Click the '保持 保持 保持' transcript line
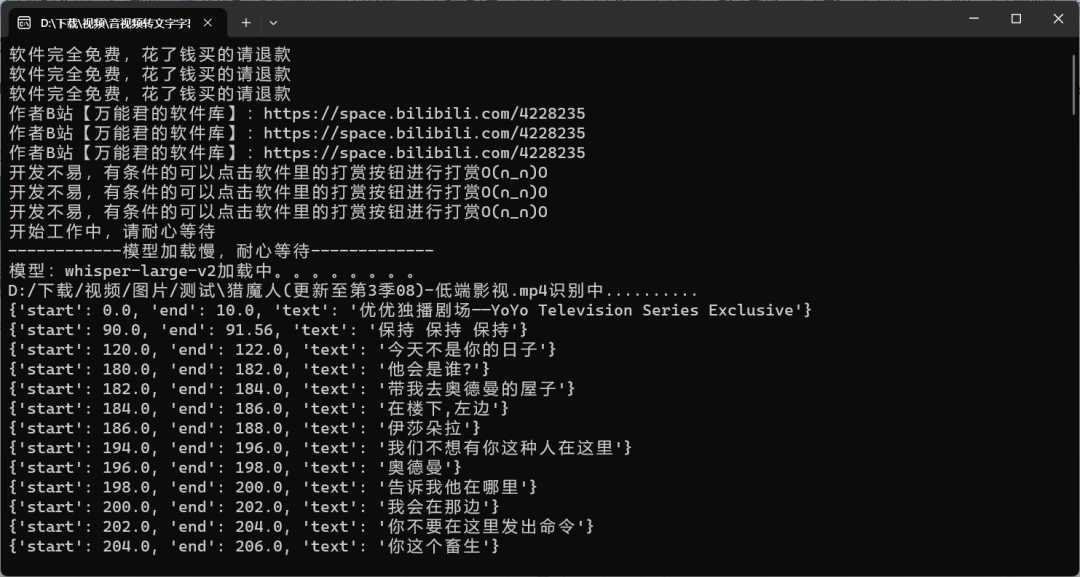Screen dimensions: 1080x577 pyautogui.click(x=451, y=330)
